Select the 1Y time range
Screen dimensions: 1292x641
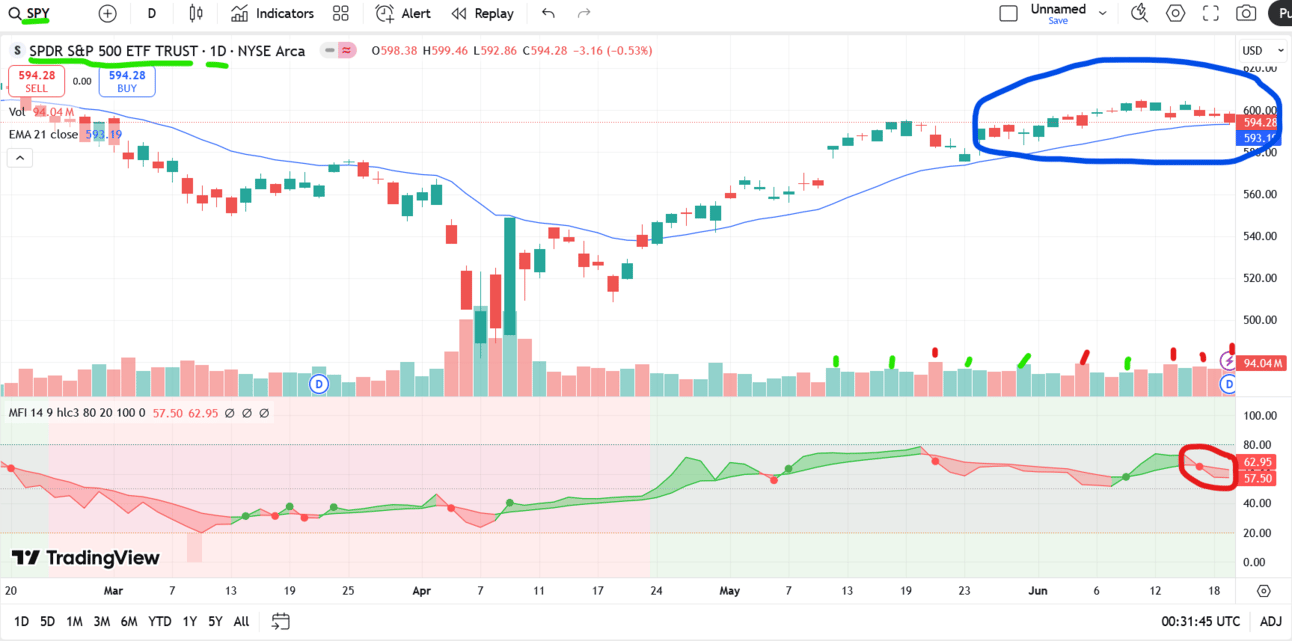coord(188,621)
